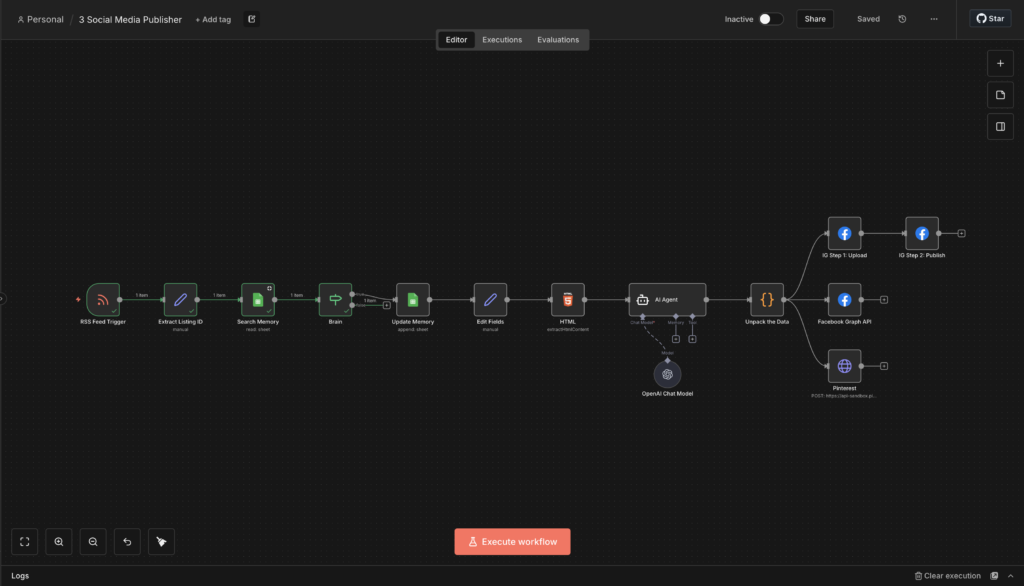Viewport: 1024px width, 586px height.
Task: Switch to the Executions tab
Action: click(x=502, y=40)
